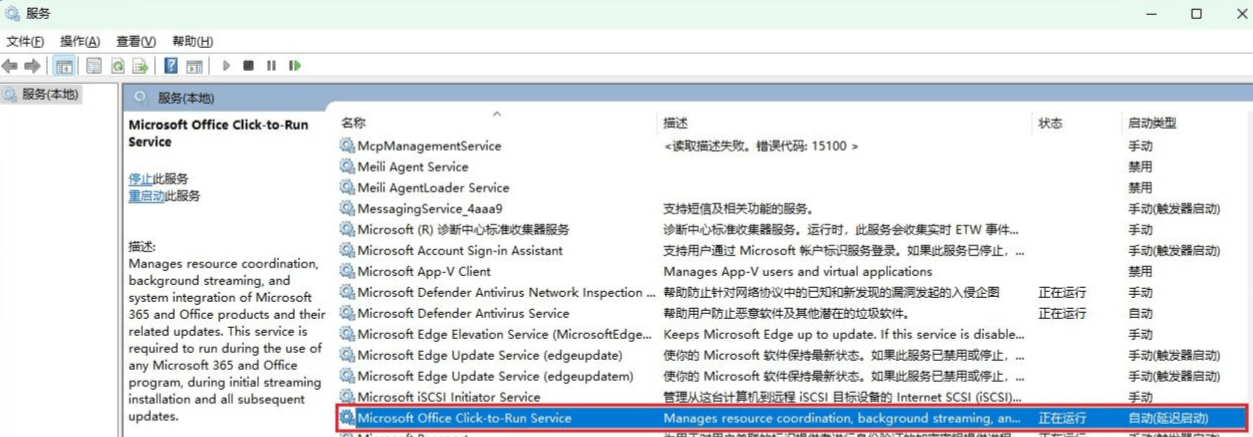Sort by the 描述 column header

[x=676, y=123]
